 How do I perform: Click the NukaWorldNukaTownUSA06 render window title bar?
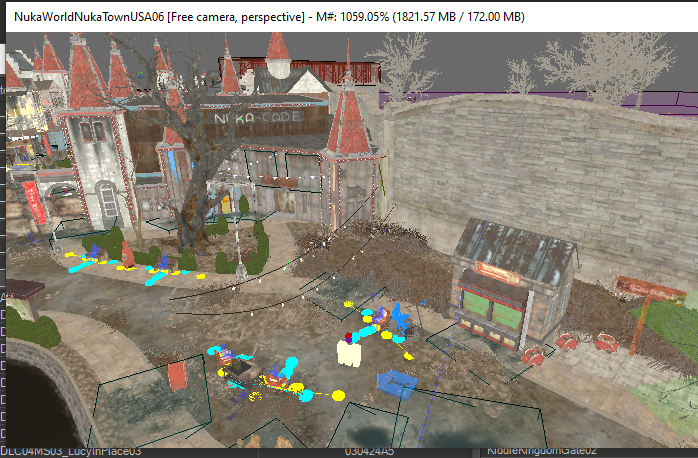352,16
